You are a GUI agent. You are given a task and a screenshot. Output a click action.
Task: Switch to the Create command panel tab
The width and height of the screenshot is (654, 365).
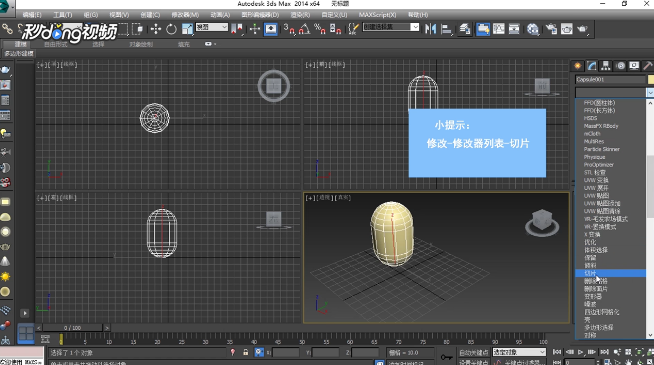[578, 65]
